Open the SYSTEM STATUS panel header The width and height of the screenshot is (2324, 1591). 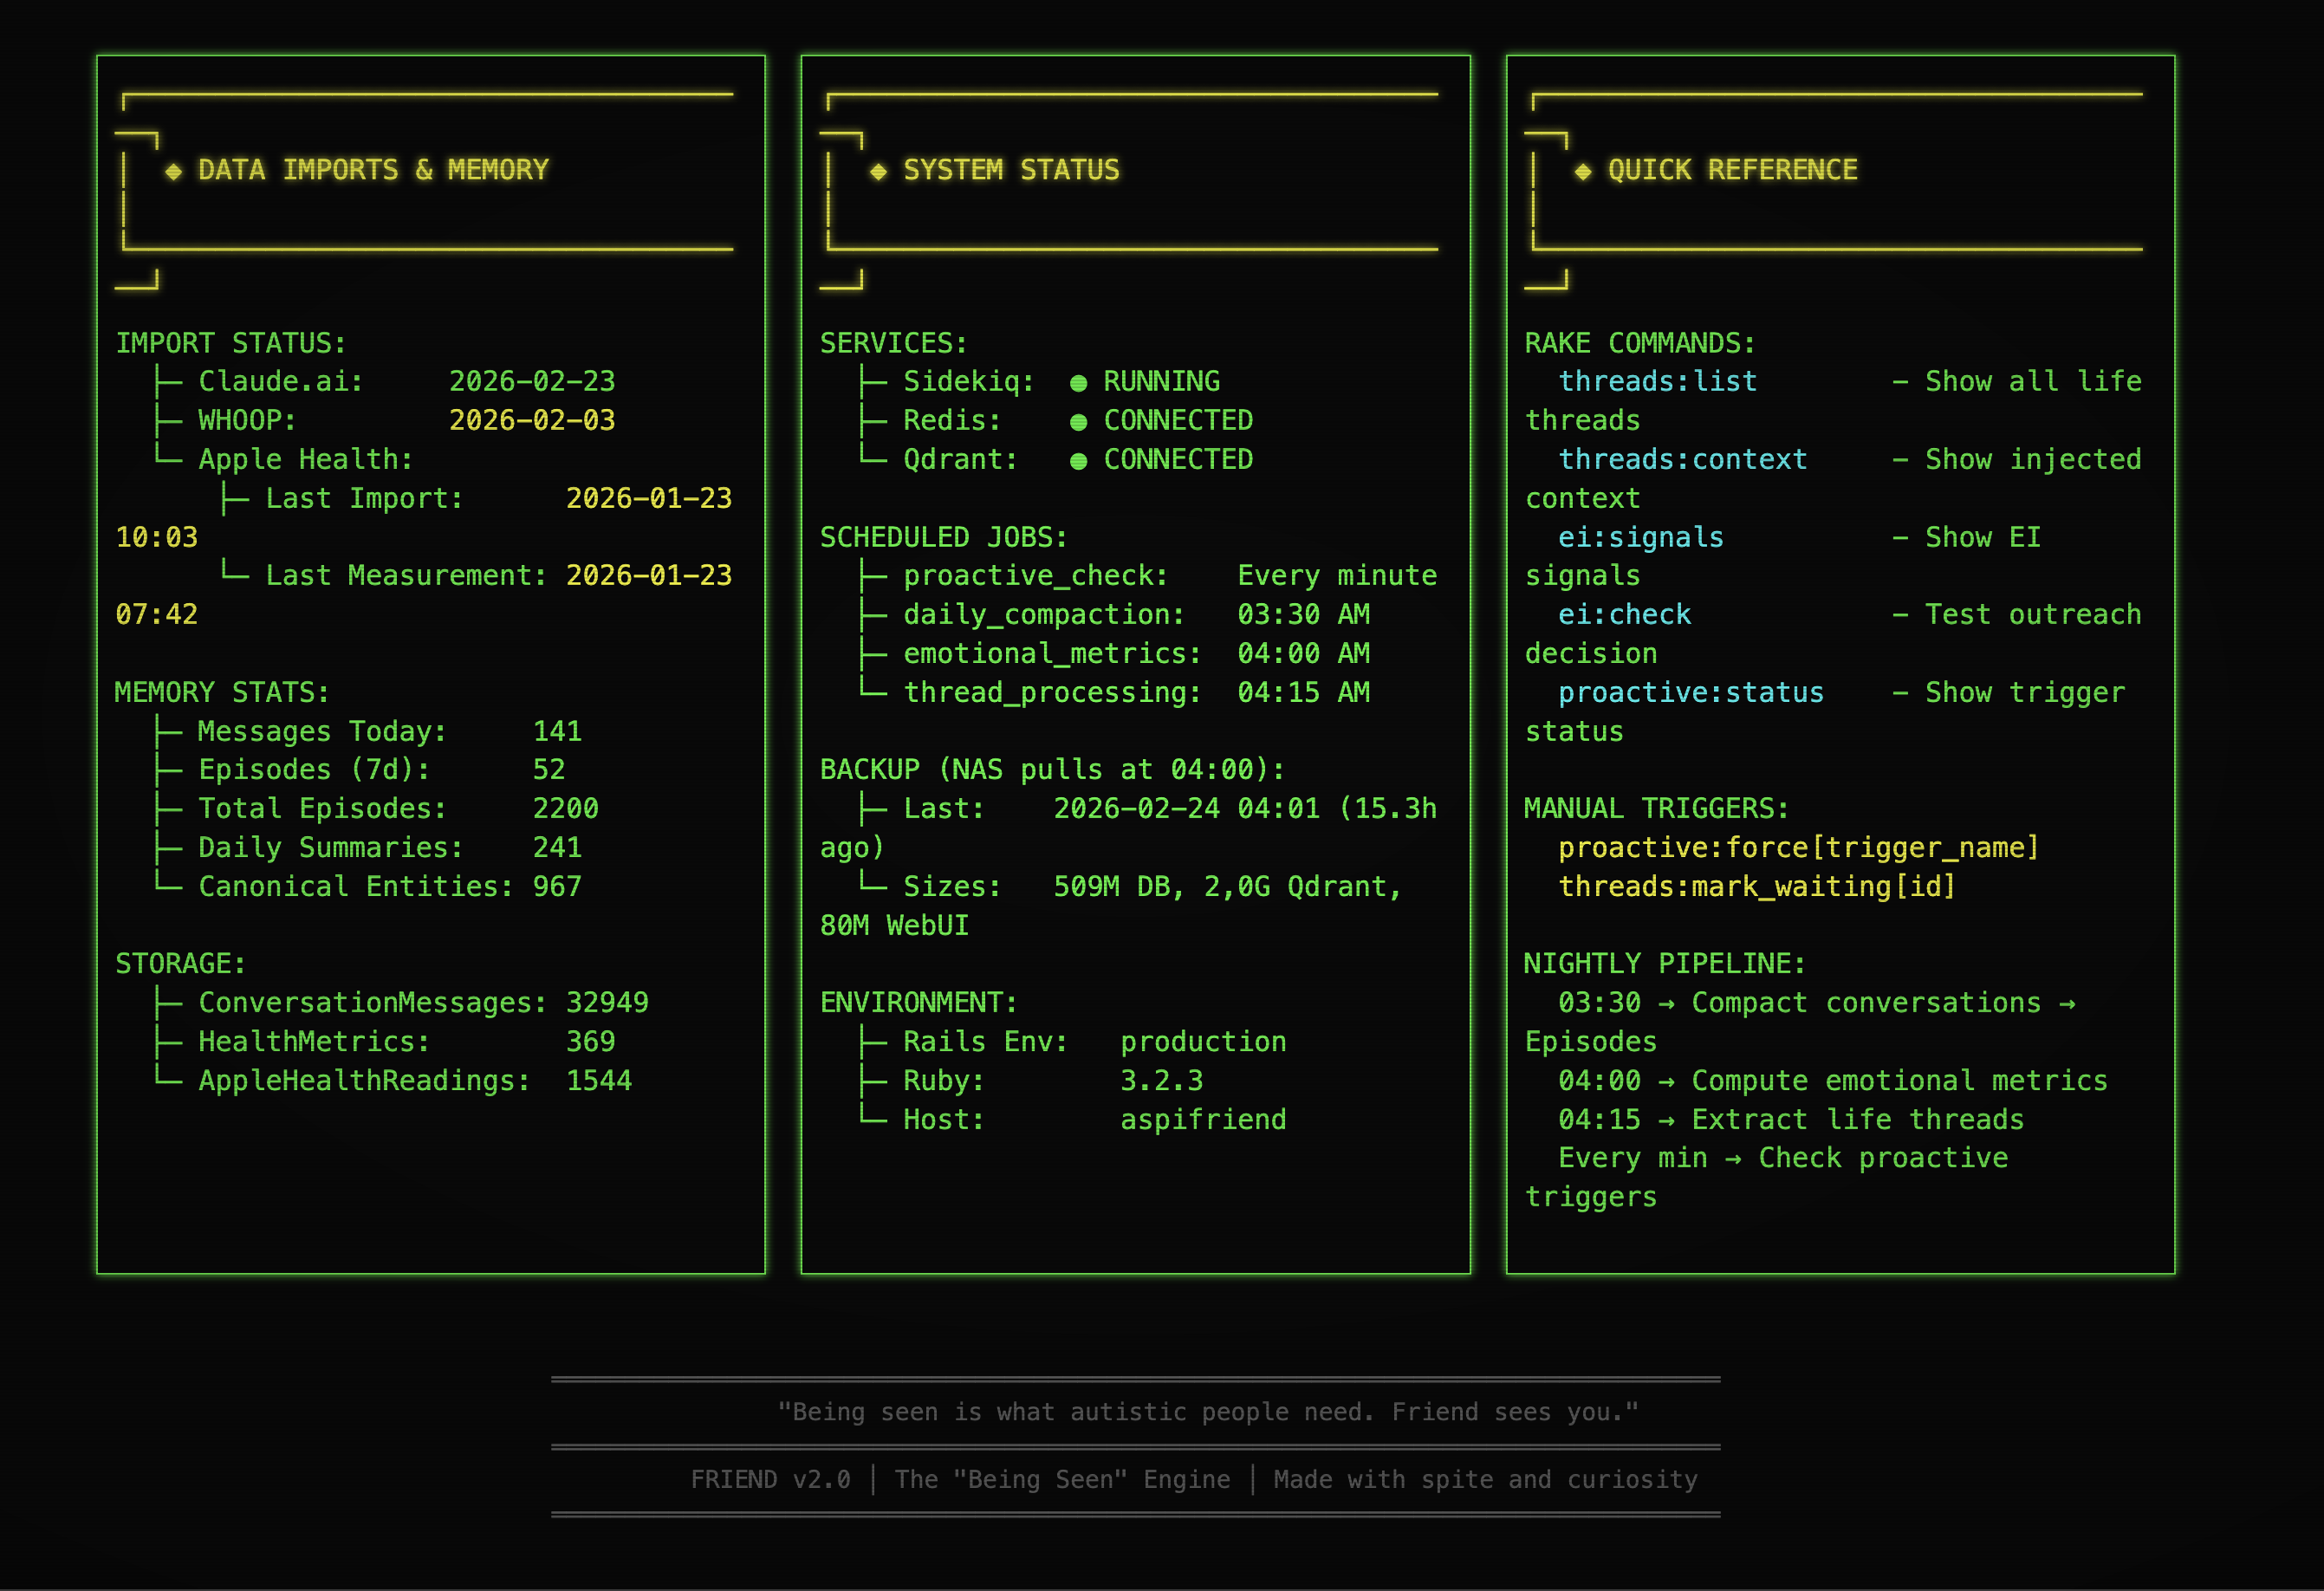click(1010, 170)
